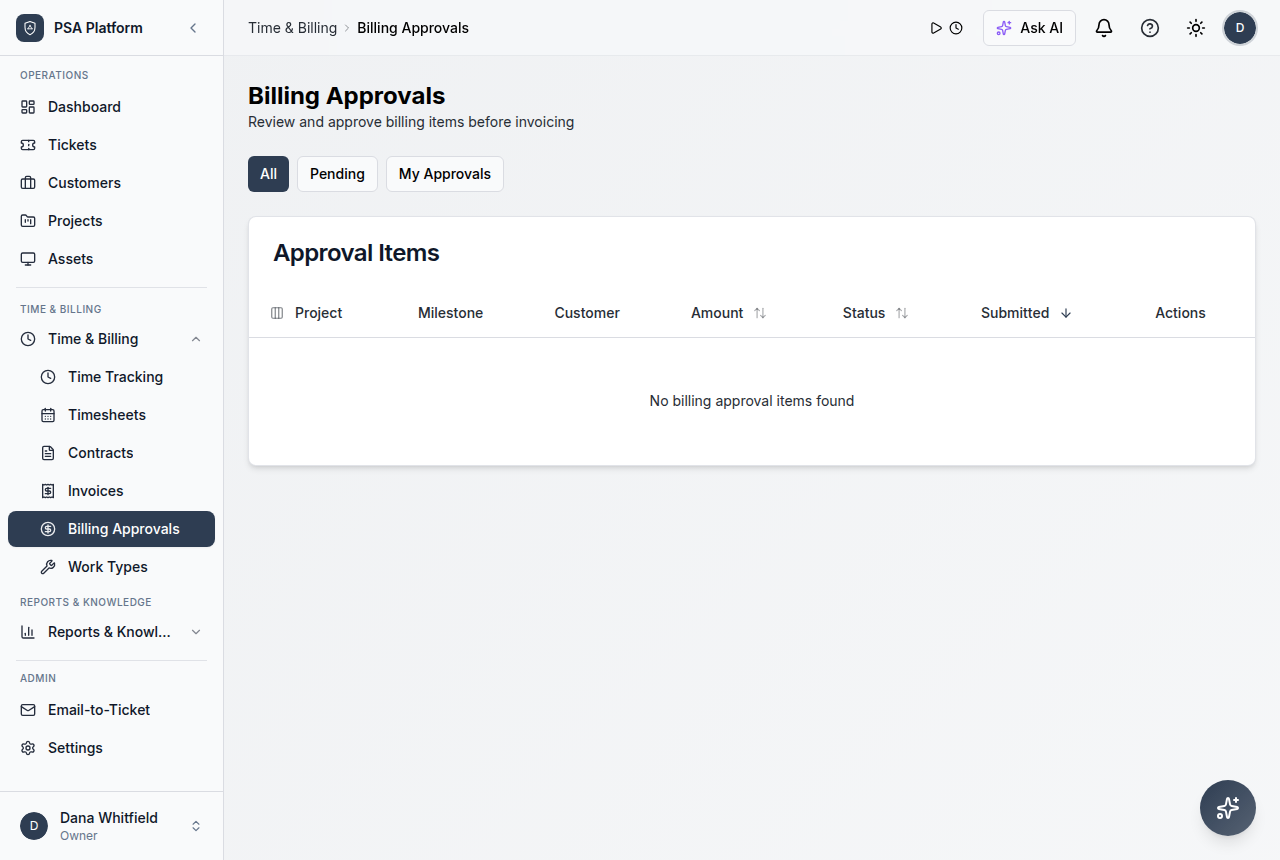The image size is (1280, 860).
Task: Sort by Amount column arrows
Action: tap(760, 313)
